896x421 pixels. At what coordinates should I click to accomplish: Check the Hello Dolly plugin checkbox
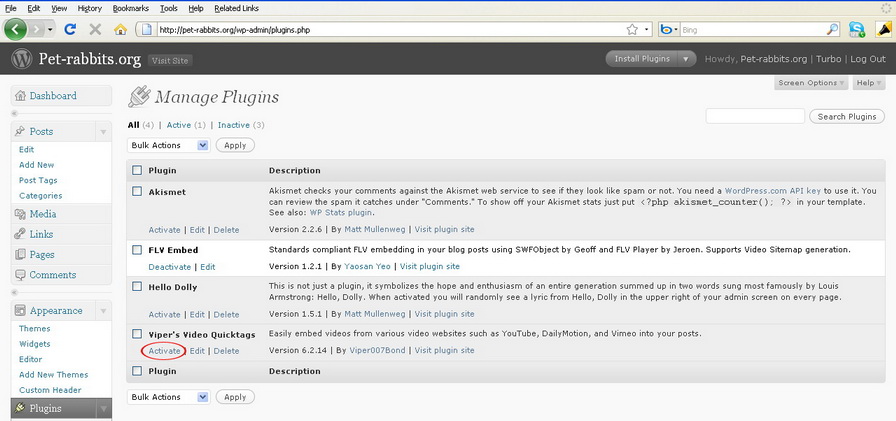[137, 287]
